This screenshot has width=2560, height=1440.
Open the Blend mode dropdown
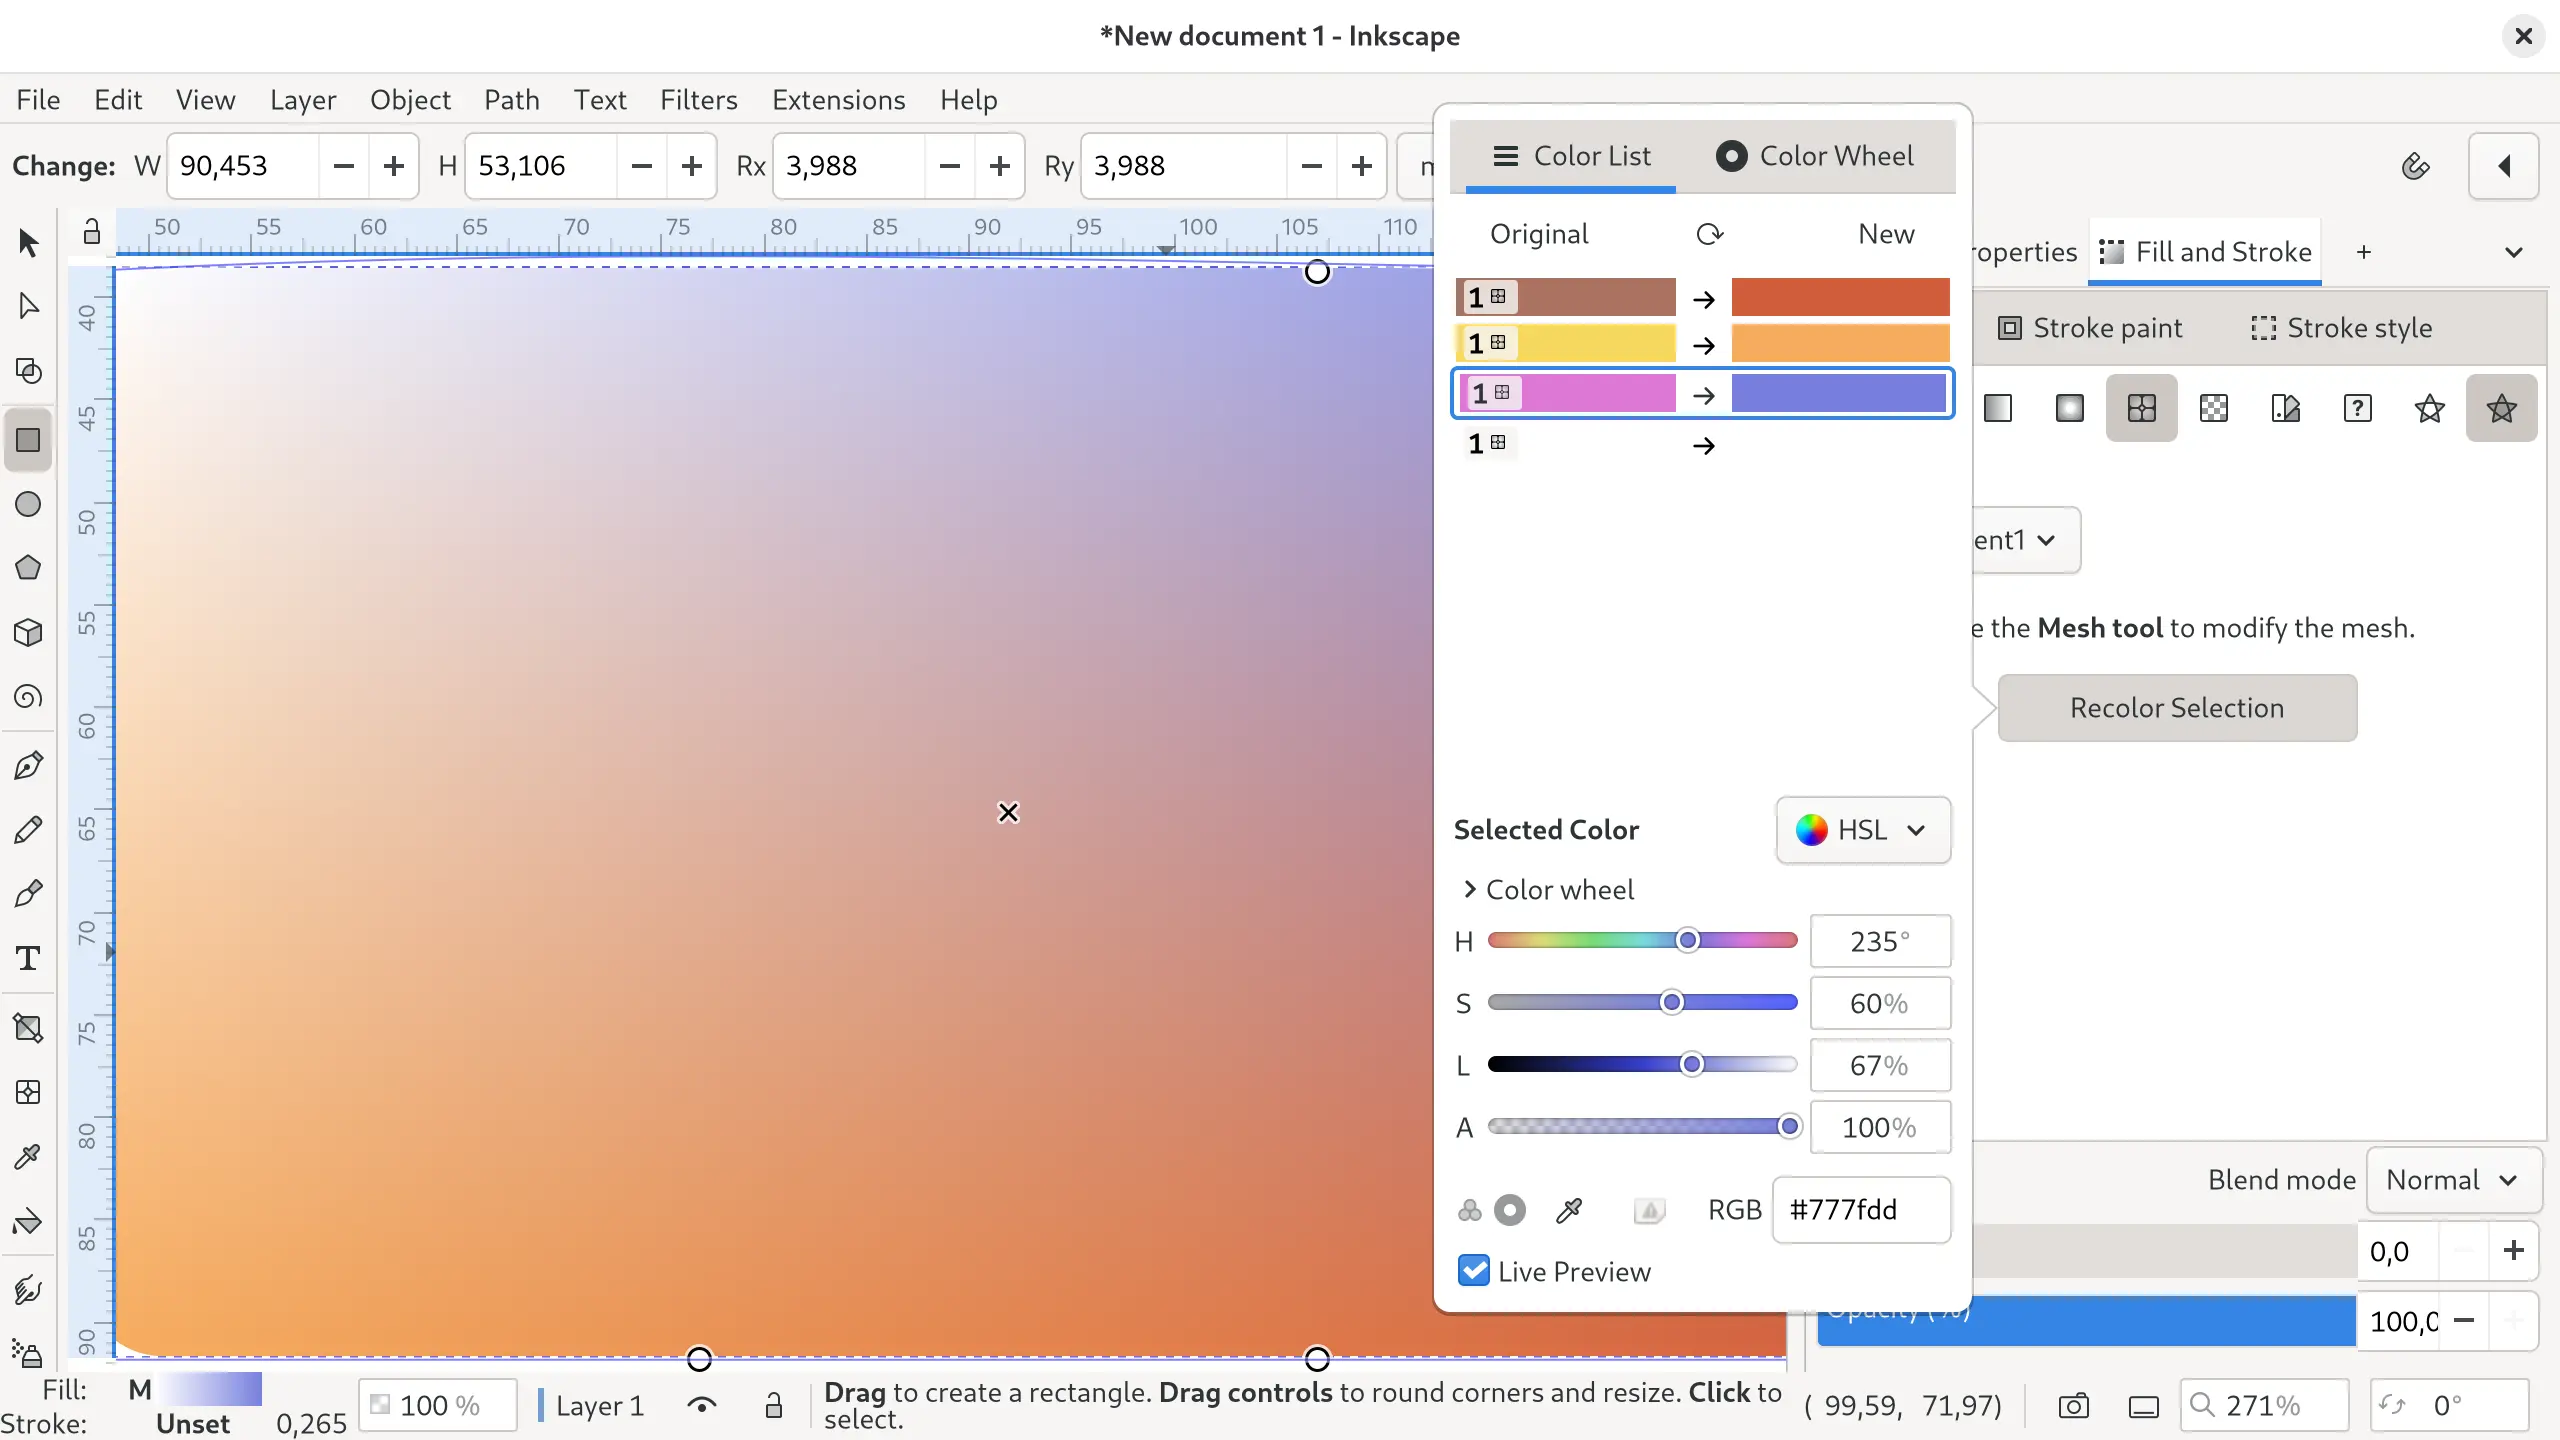[x=2453, y=1180]
